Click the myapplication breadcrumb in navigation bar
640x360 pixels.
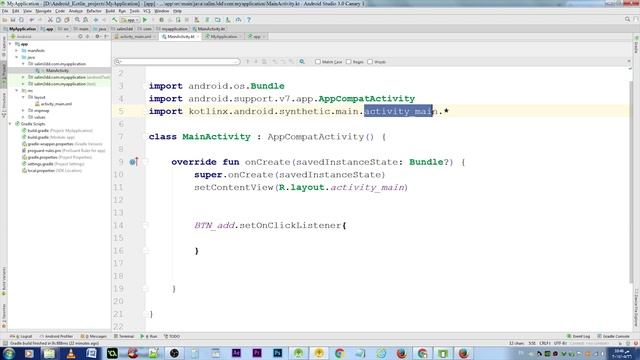171,29
